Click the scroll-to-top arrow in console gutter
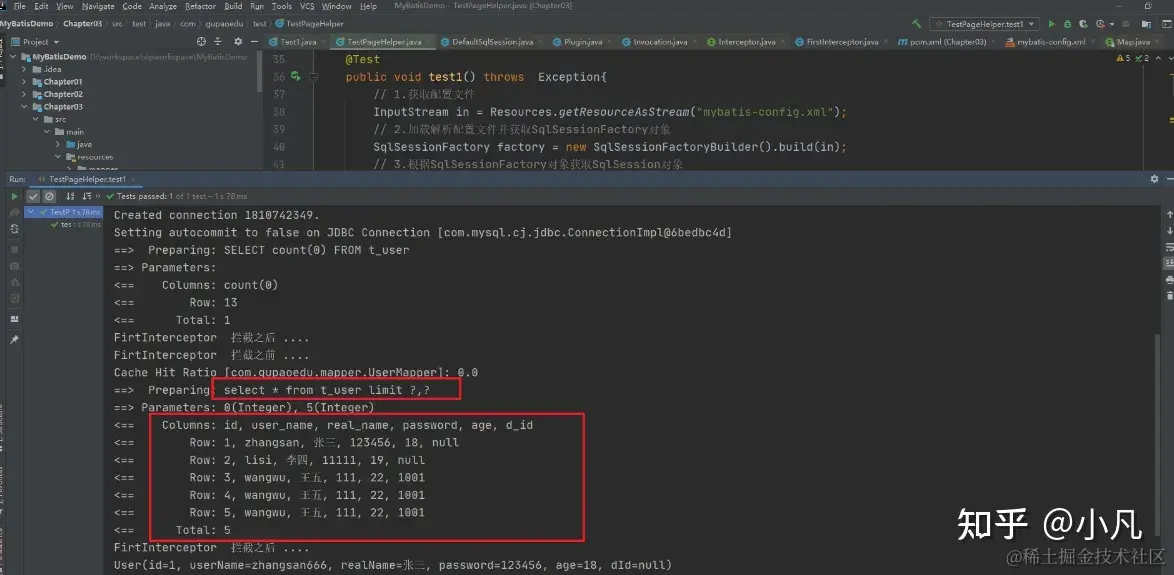1174x575 pixels. (x=1169, y=214)
